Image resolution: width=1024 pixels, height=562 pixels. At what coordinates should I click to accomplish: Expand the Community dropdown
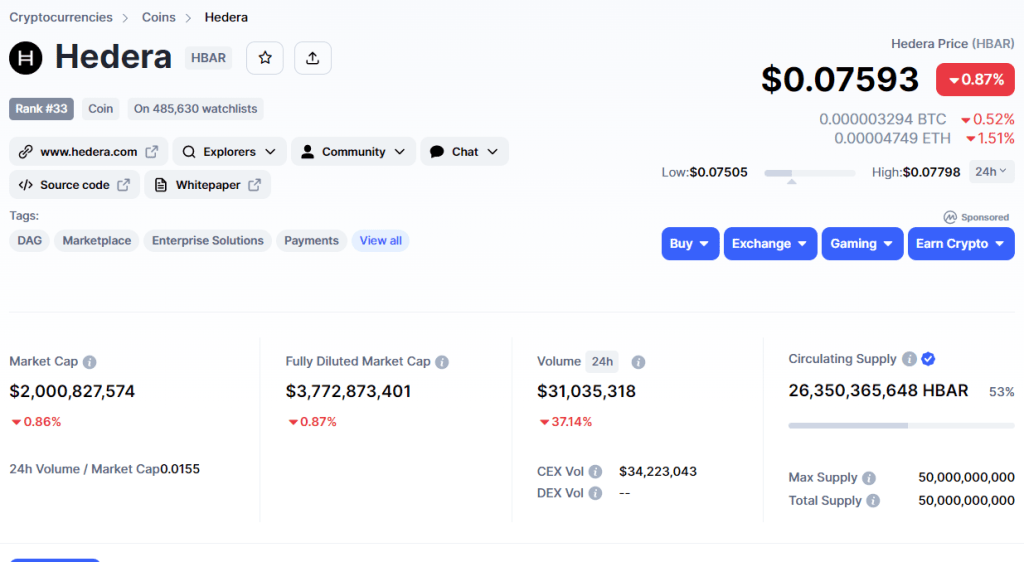point(353,151)
